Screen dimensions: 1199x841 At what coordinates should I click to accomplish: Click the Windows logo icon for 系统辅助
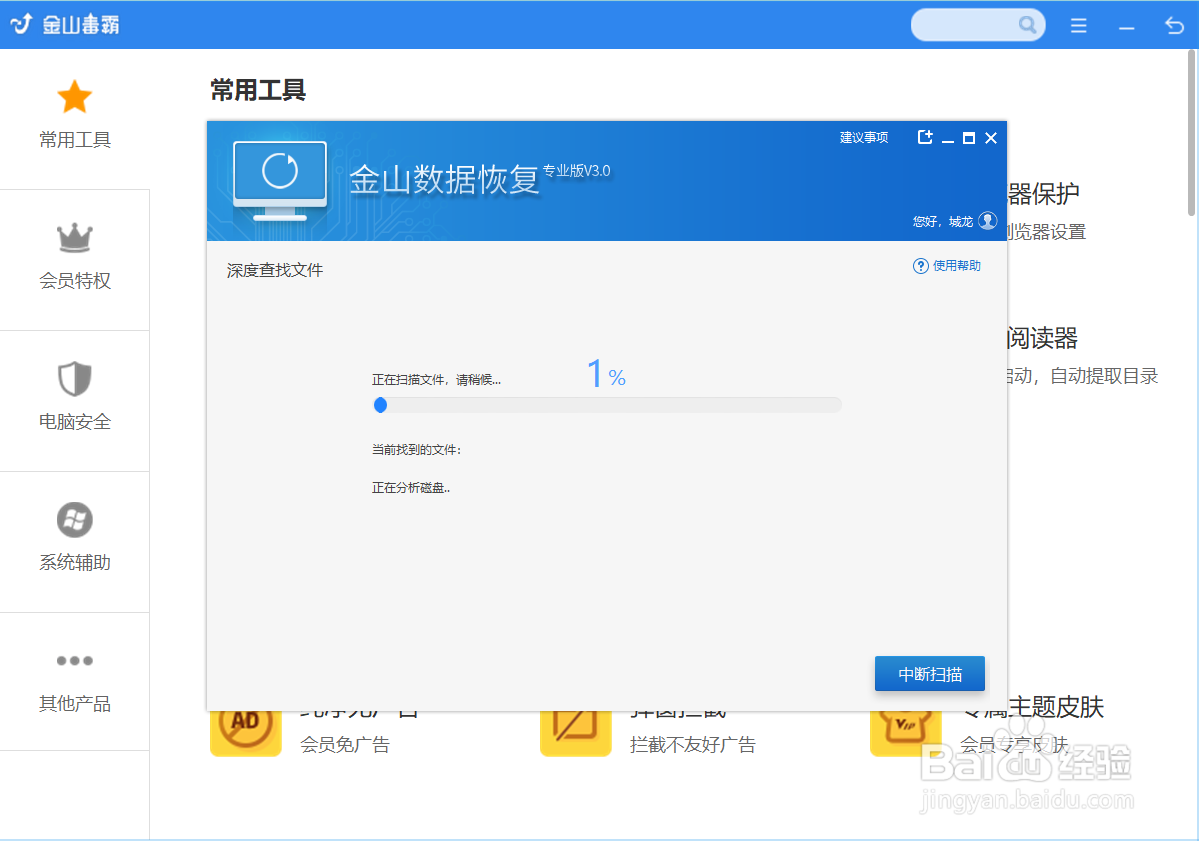click(x=74, y=520)
